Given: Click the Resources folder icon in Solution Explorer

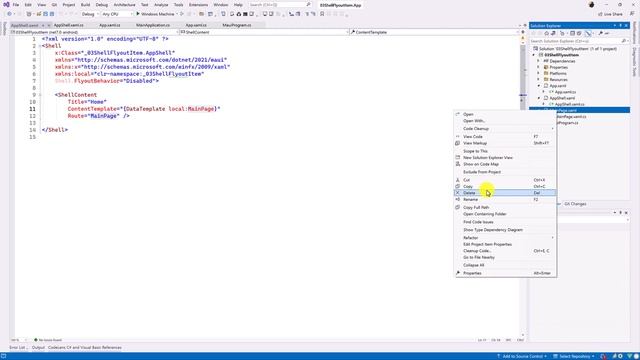Looking at the screenshot, I should point(546,80).
